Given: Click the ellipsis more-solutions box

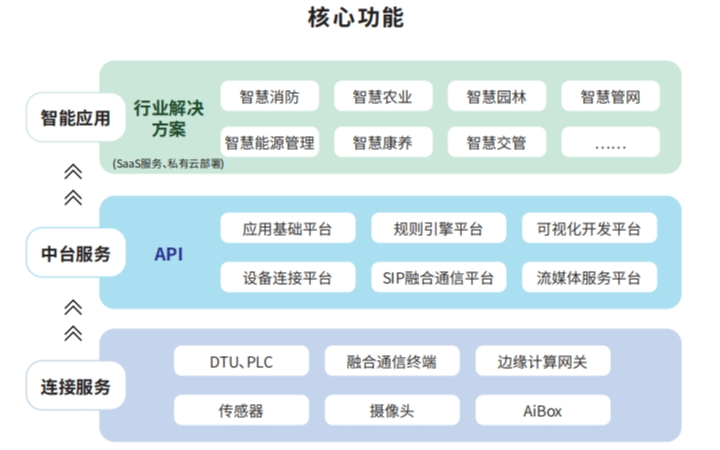Looking at the screenshot, I should pyautogui.click(x=610, y=142).
